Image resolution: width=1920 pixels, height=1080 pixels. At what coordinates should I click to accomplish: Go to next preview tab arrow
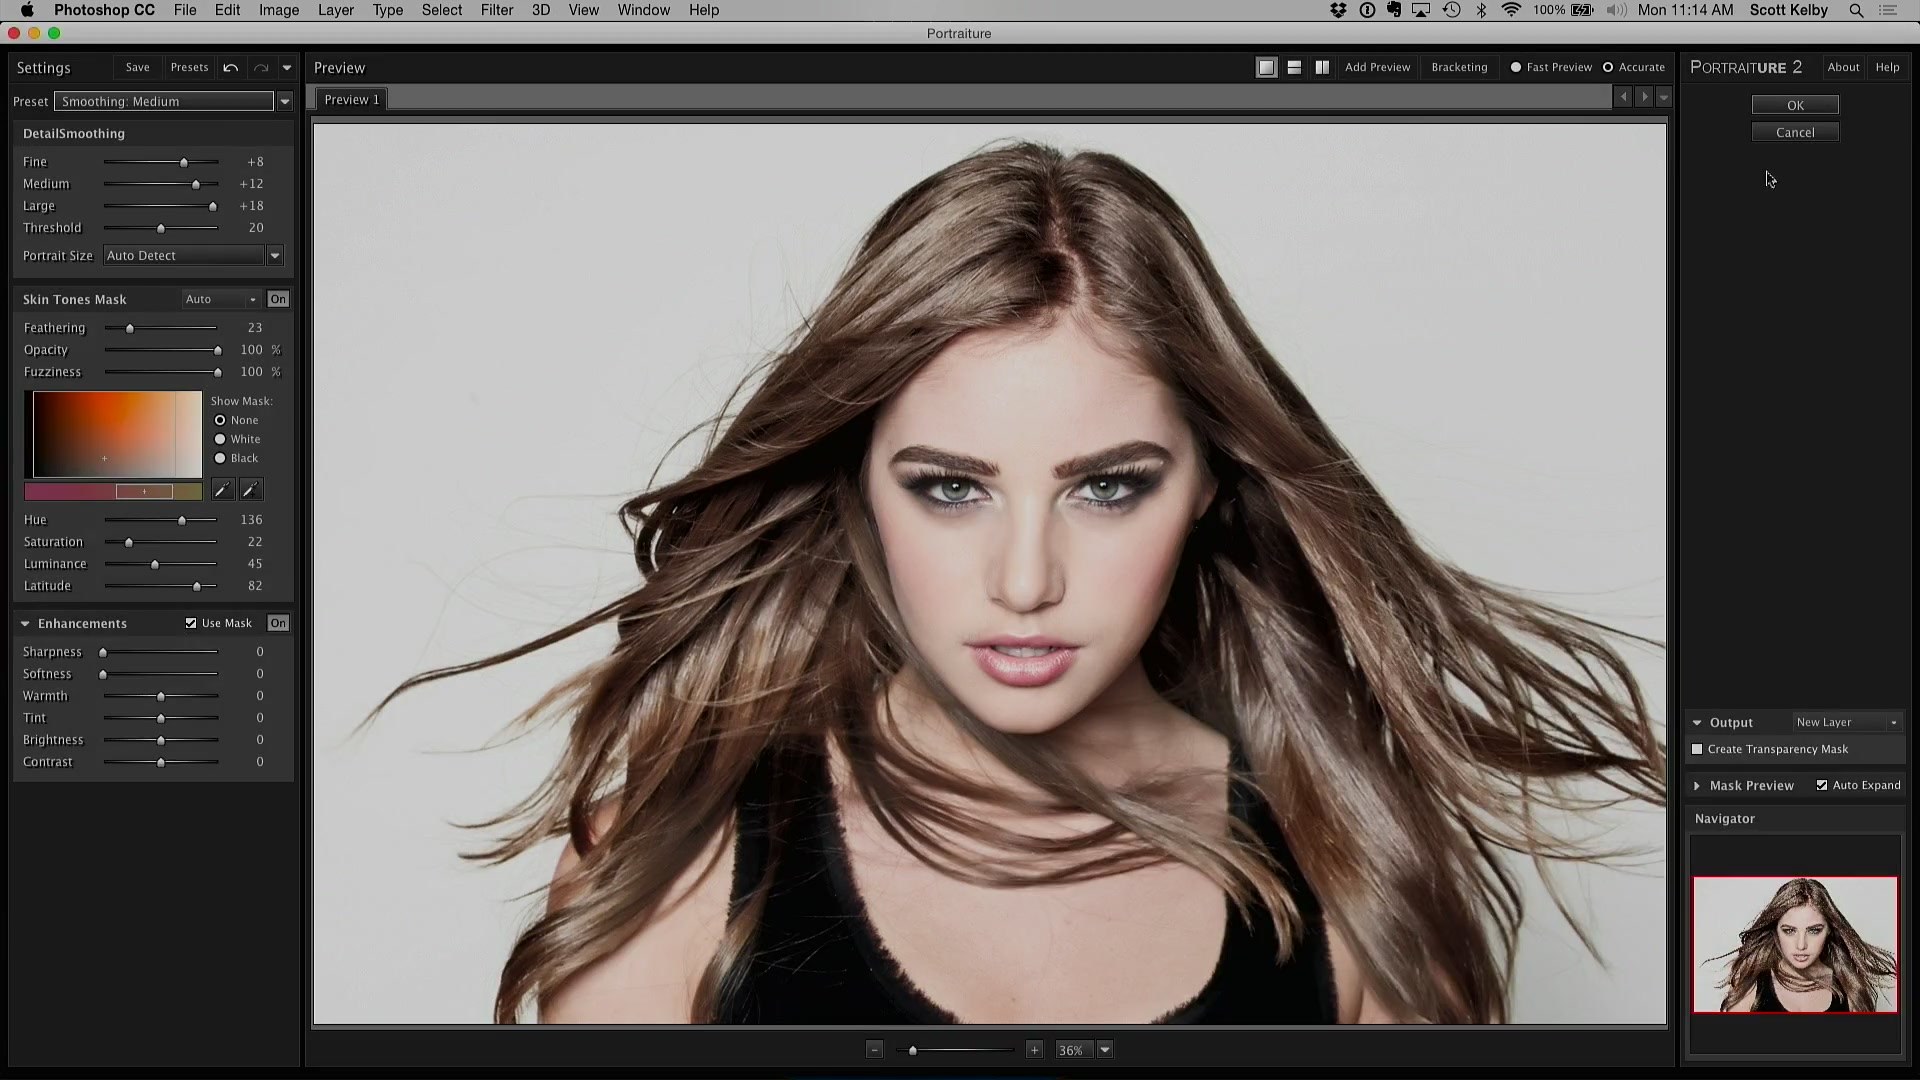click(x=1644, y=97)
